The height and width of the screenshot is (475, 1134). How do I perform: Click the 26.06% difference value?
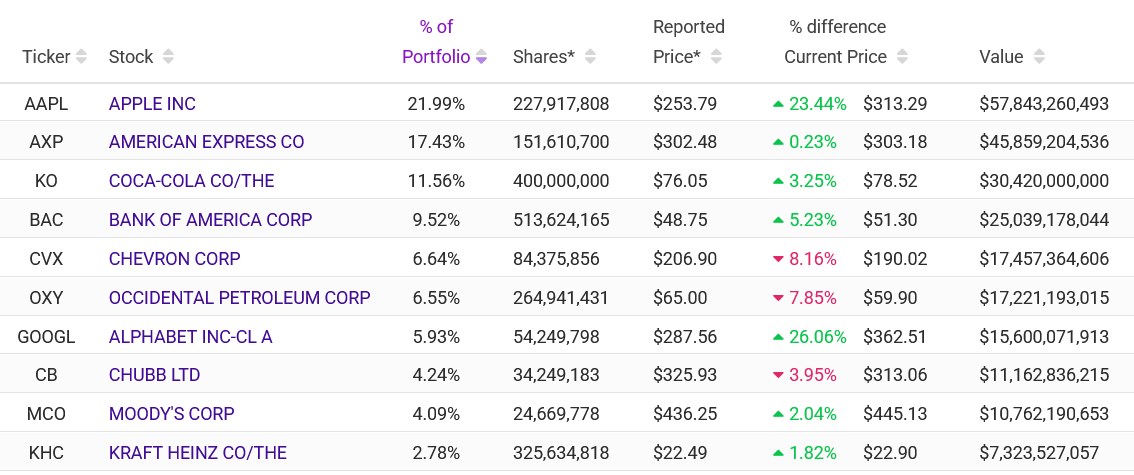[818, 336]
